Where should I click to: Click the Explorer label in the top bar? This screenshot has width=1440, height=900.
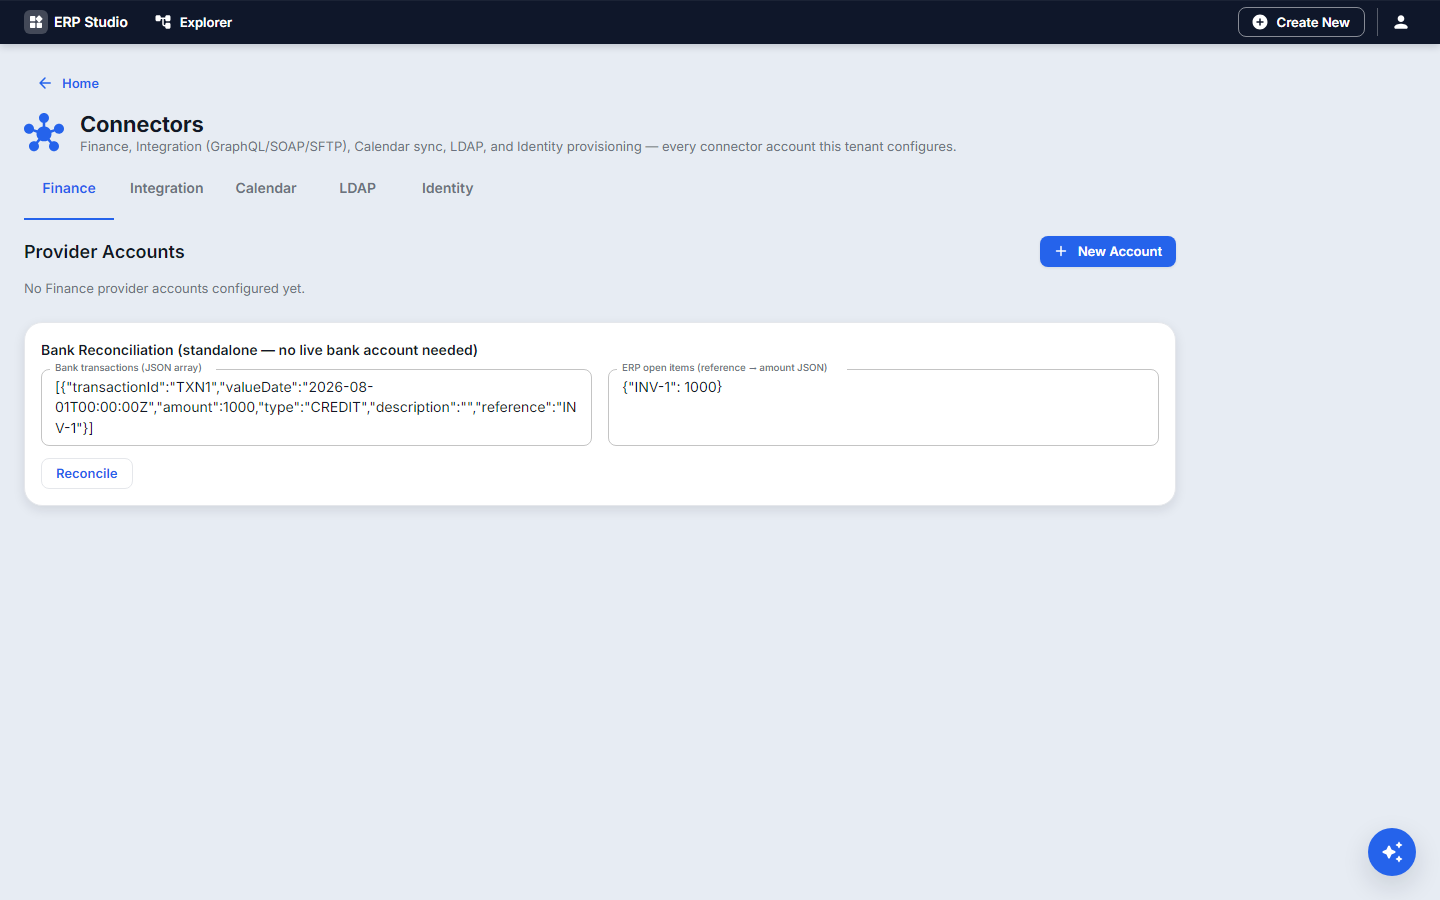(206, 22)
